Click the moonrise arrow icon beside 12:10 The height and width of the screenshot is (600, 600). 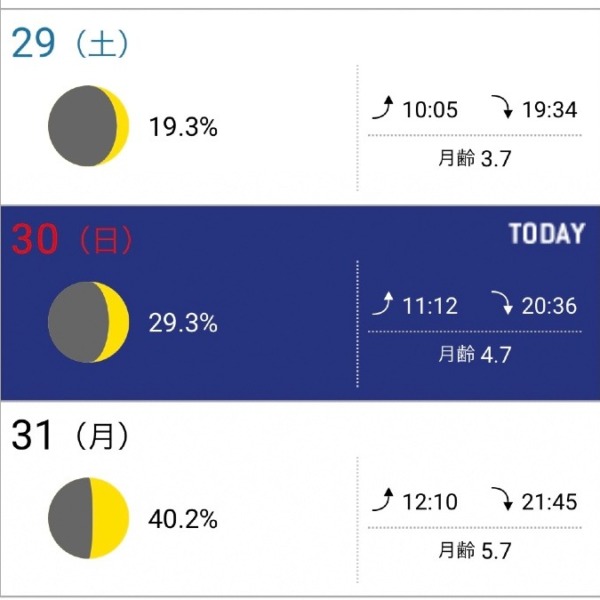(x=383, y=500)
